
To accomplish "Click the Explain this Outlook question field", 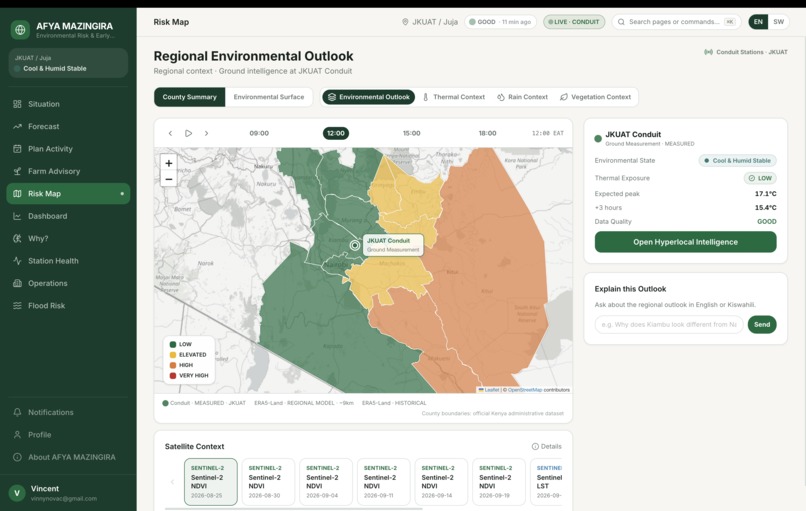I will [x=669, y=324].
